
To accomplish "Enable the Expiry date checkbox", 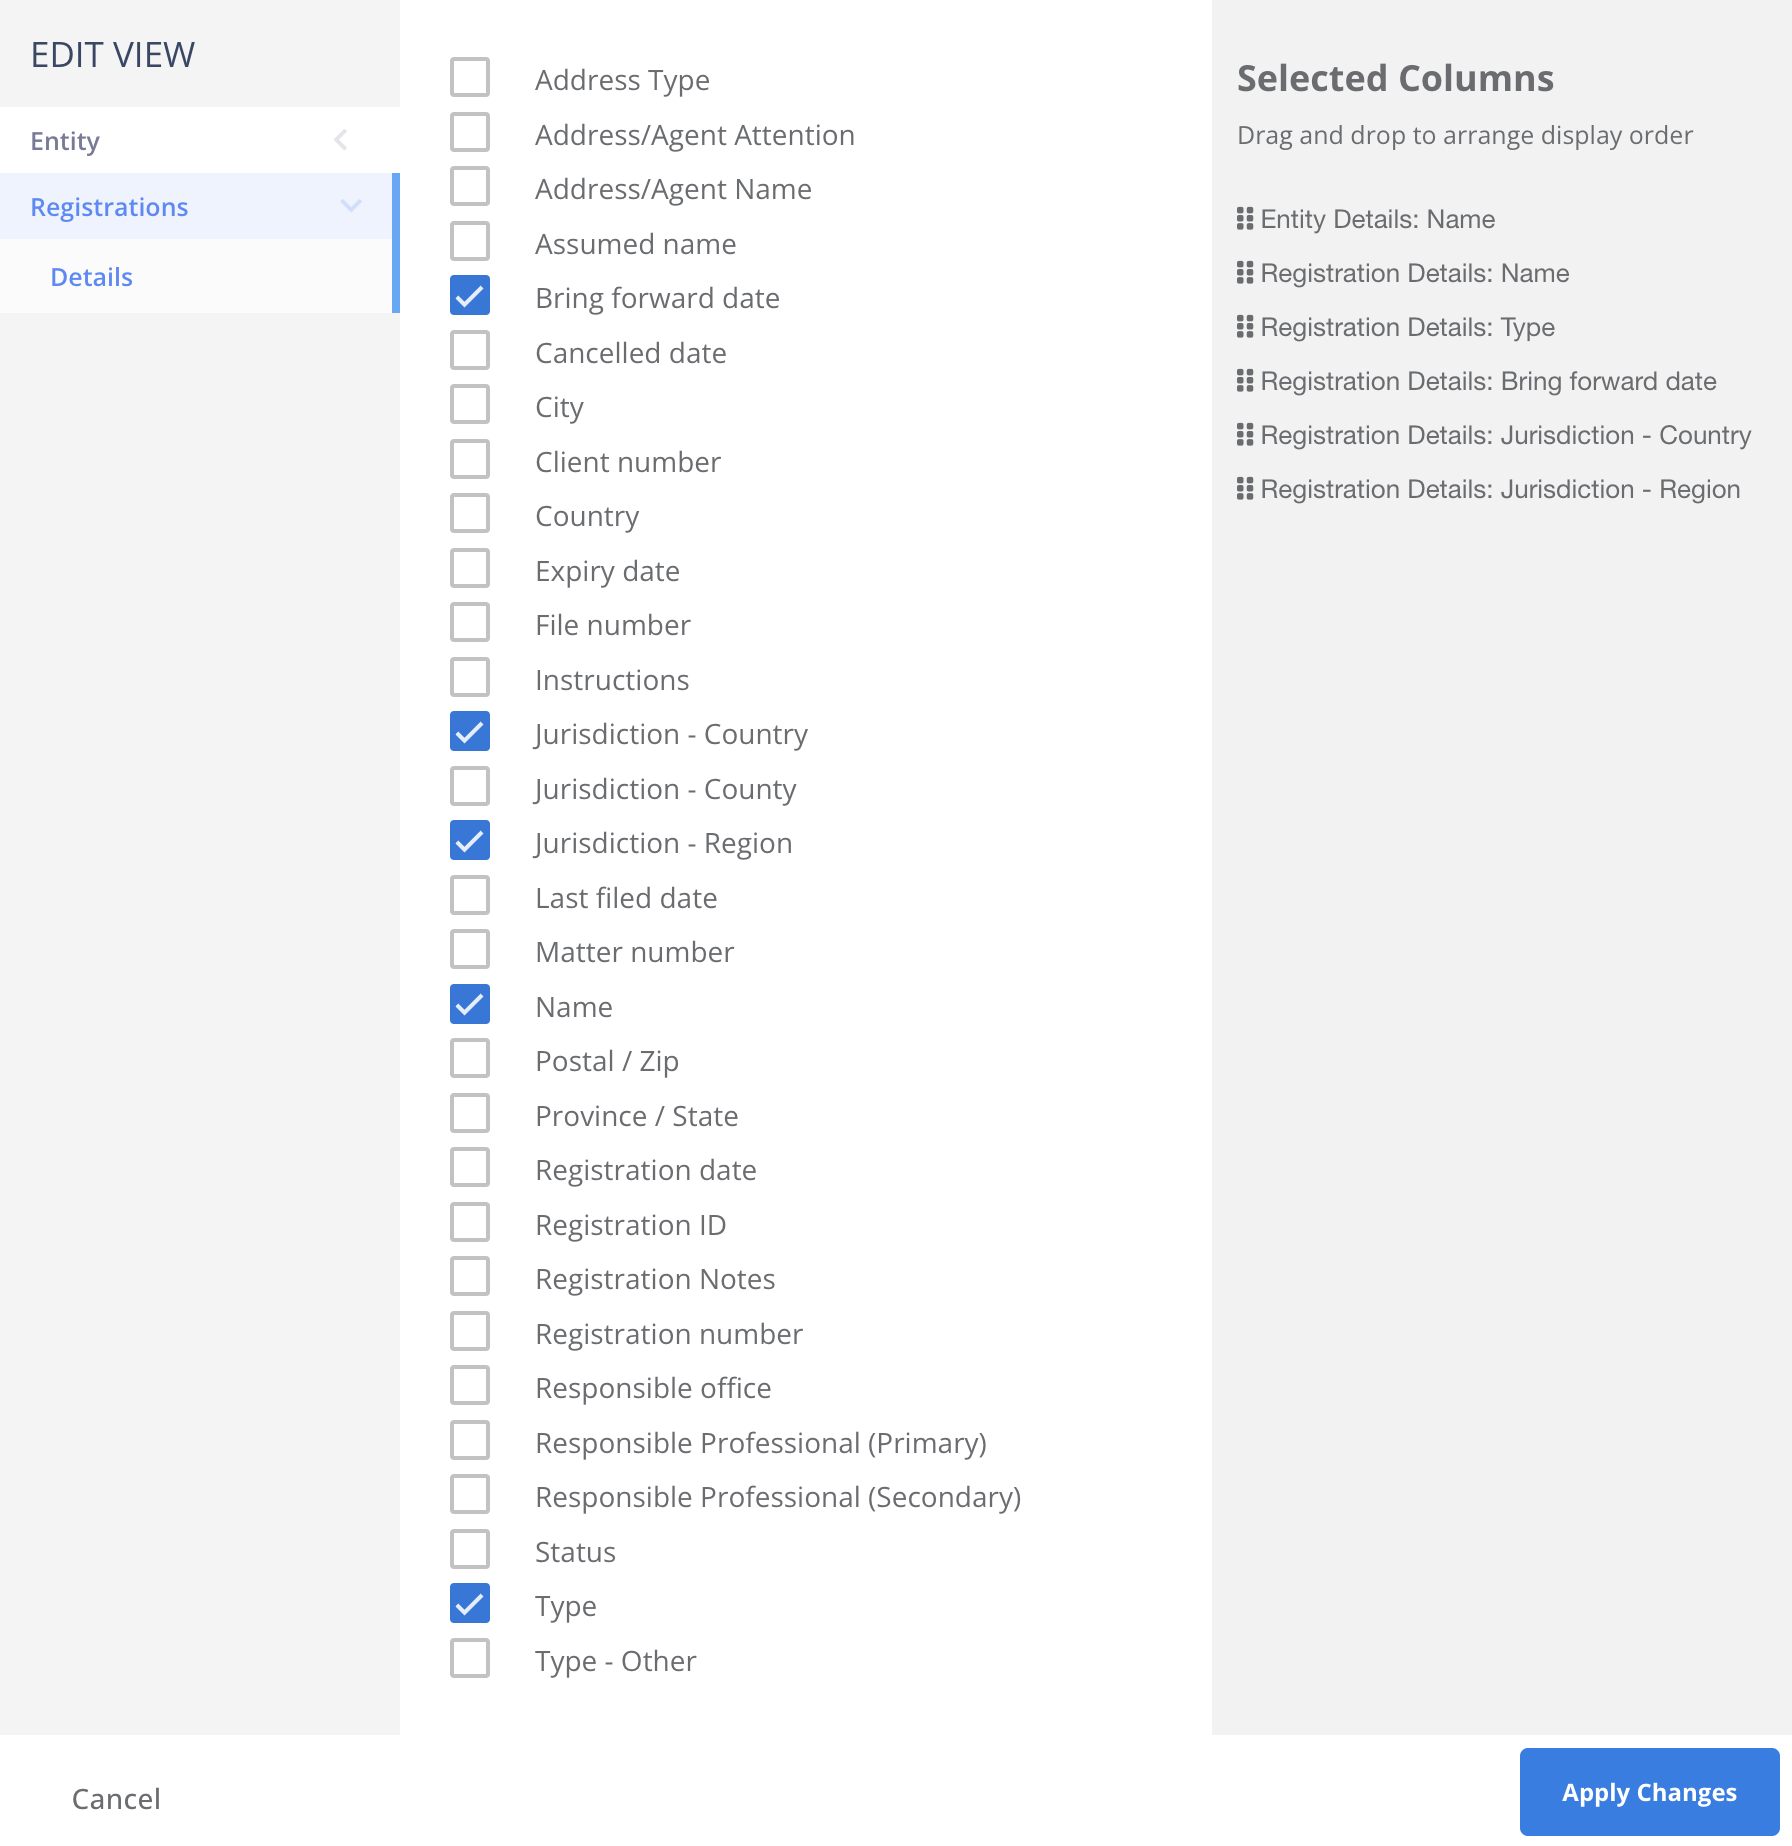I will [x=470, y=569].
